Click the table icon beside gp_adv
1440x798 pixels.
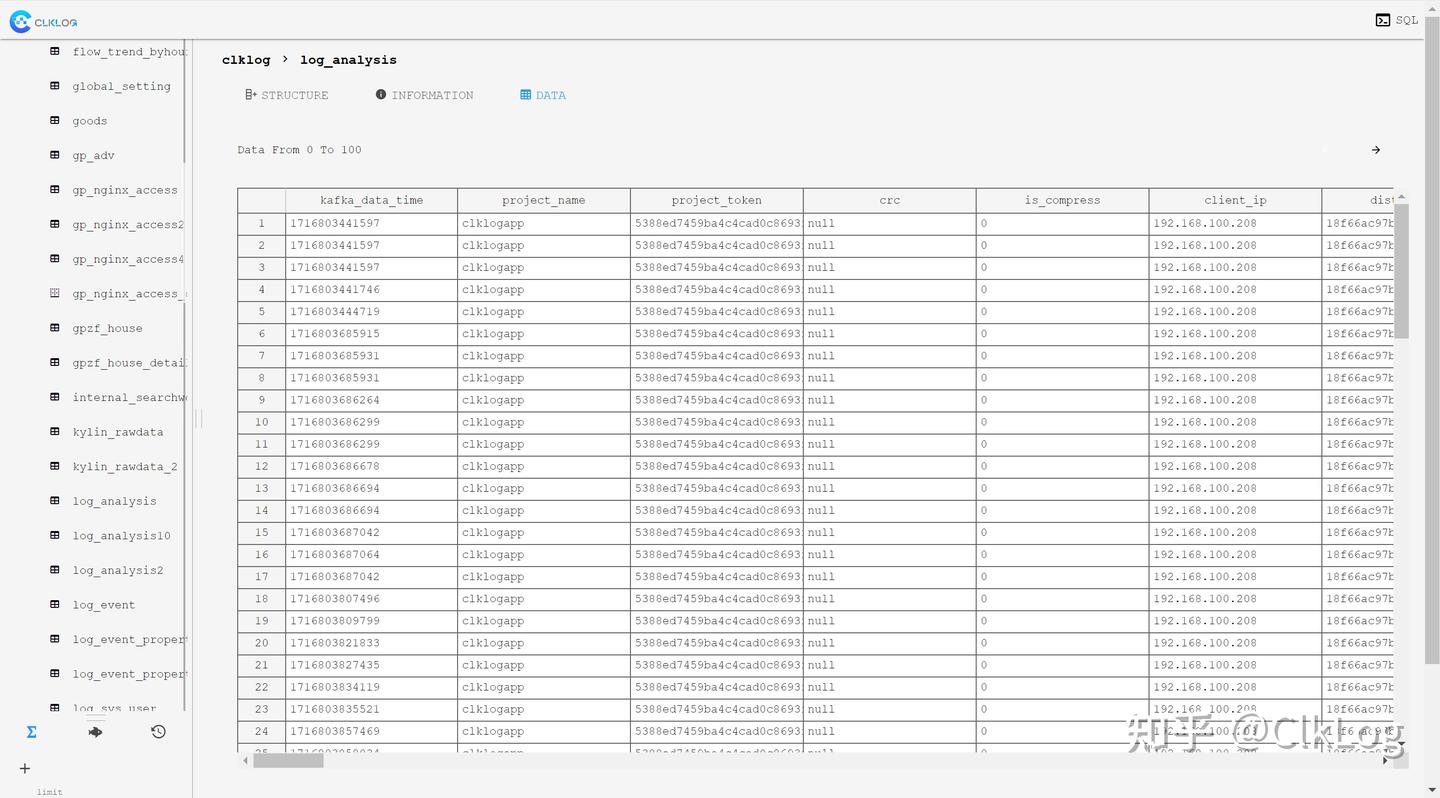pyautogui.click(x=55, y=155)
